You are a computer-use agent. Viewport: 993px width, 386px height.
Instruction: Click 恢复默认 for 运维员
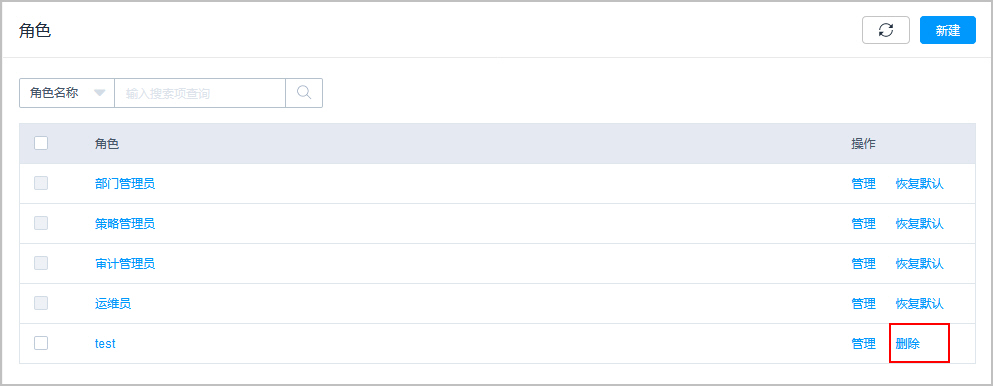tap(920, 304)
